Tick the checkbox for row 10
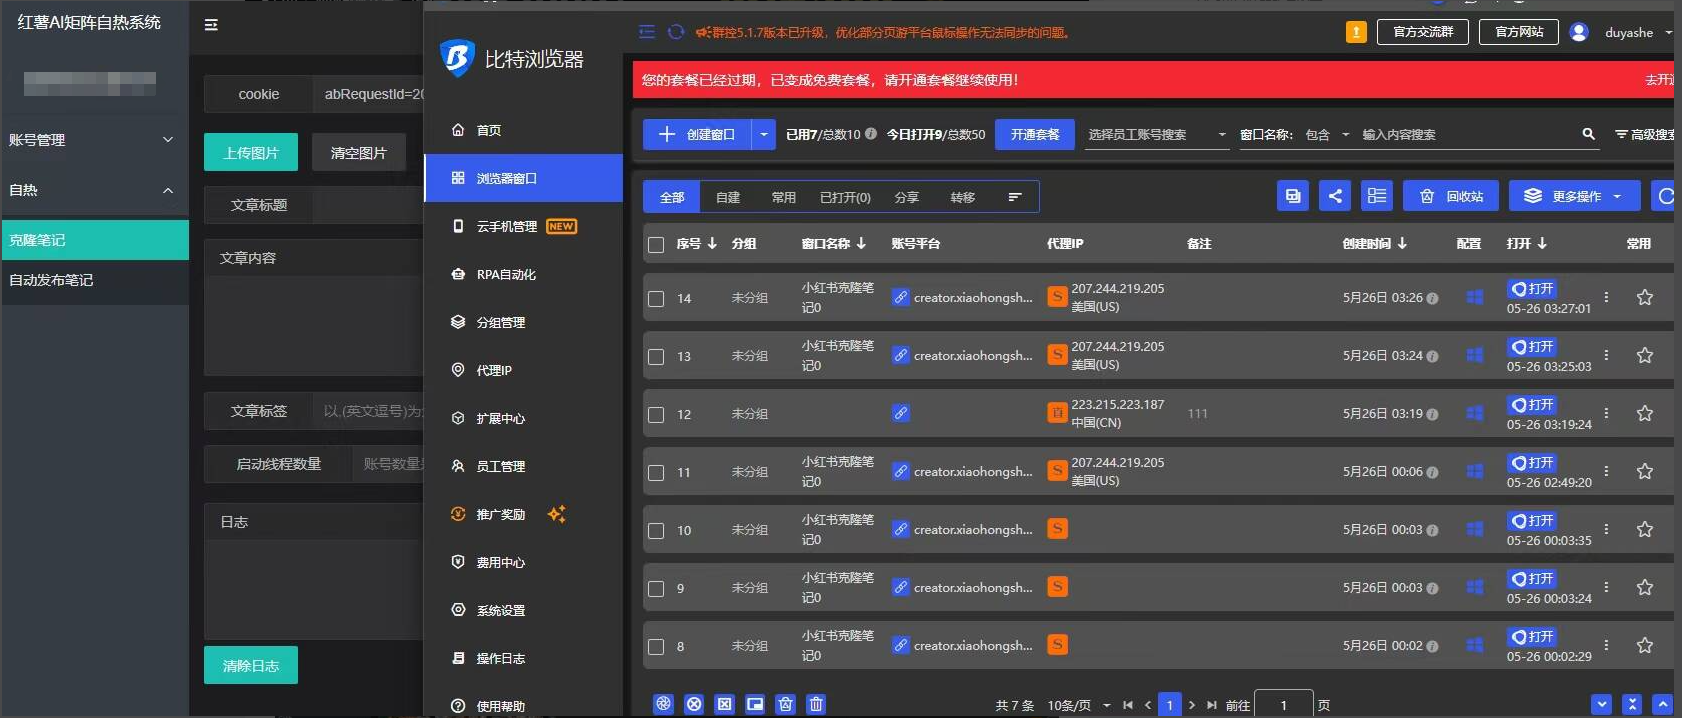This screenshot has width=1682, height=718. pyautogui.click(x=656, y=530)
